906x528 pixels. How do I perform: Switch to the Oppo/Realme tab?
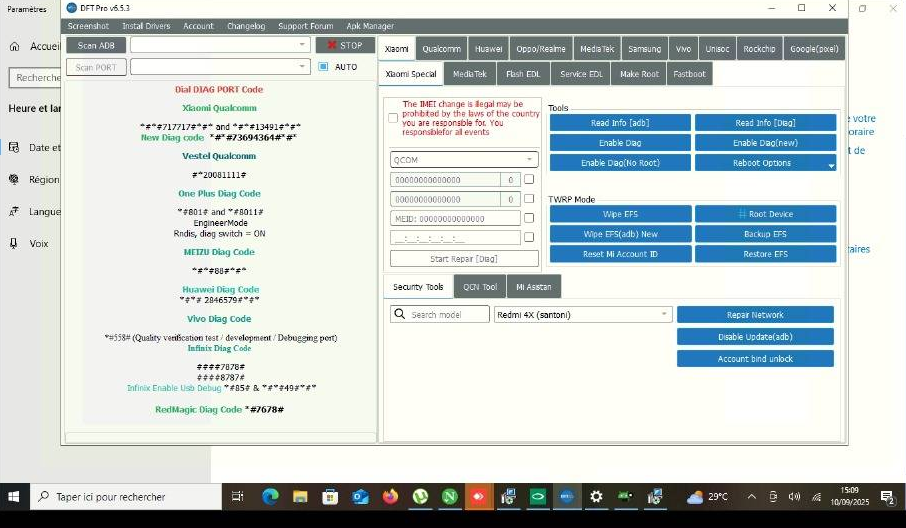541,49
